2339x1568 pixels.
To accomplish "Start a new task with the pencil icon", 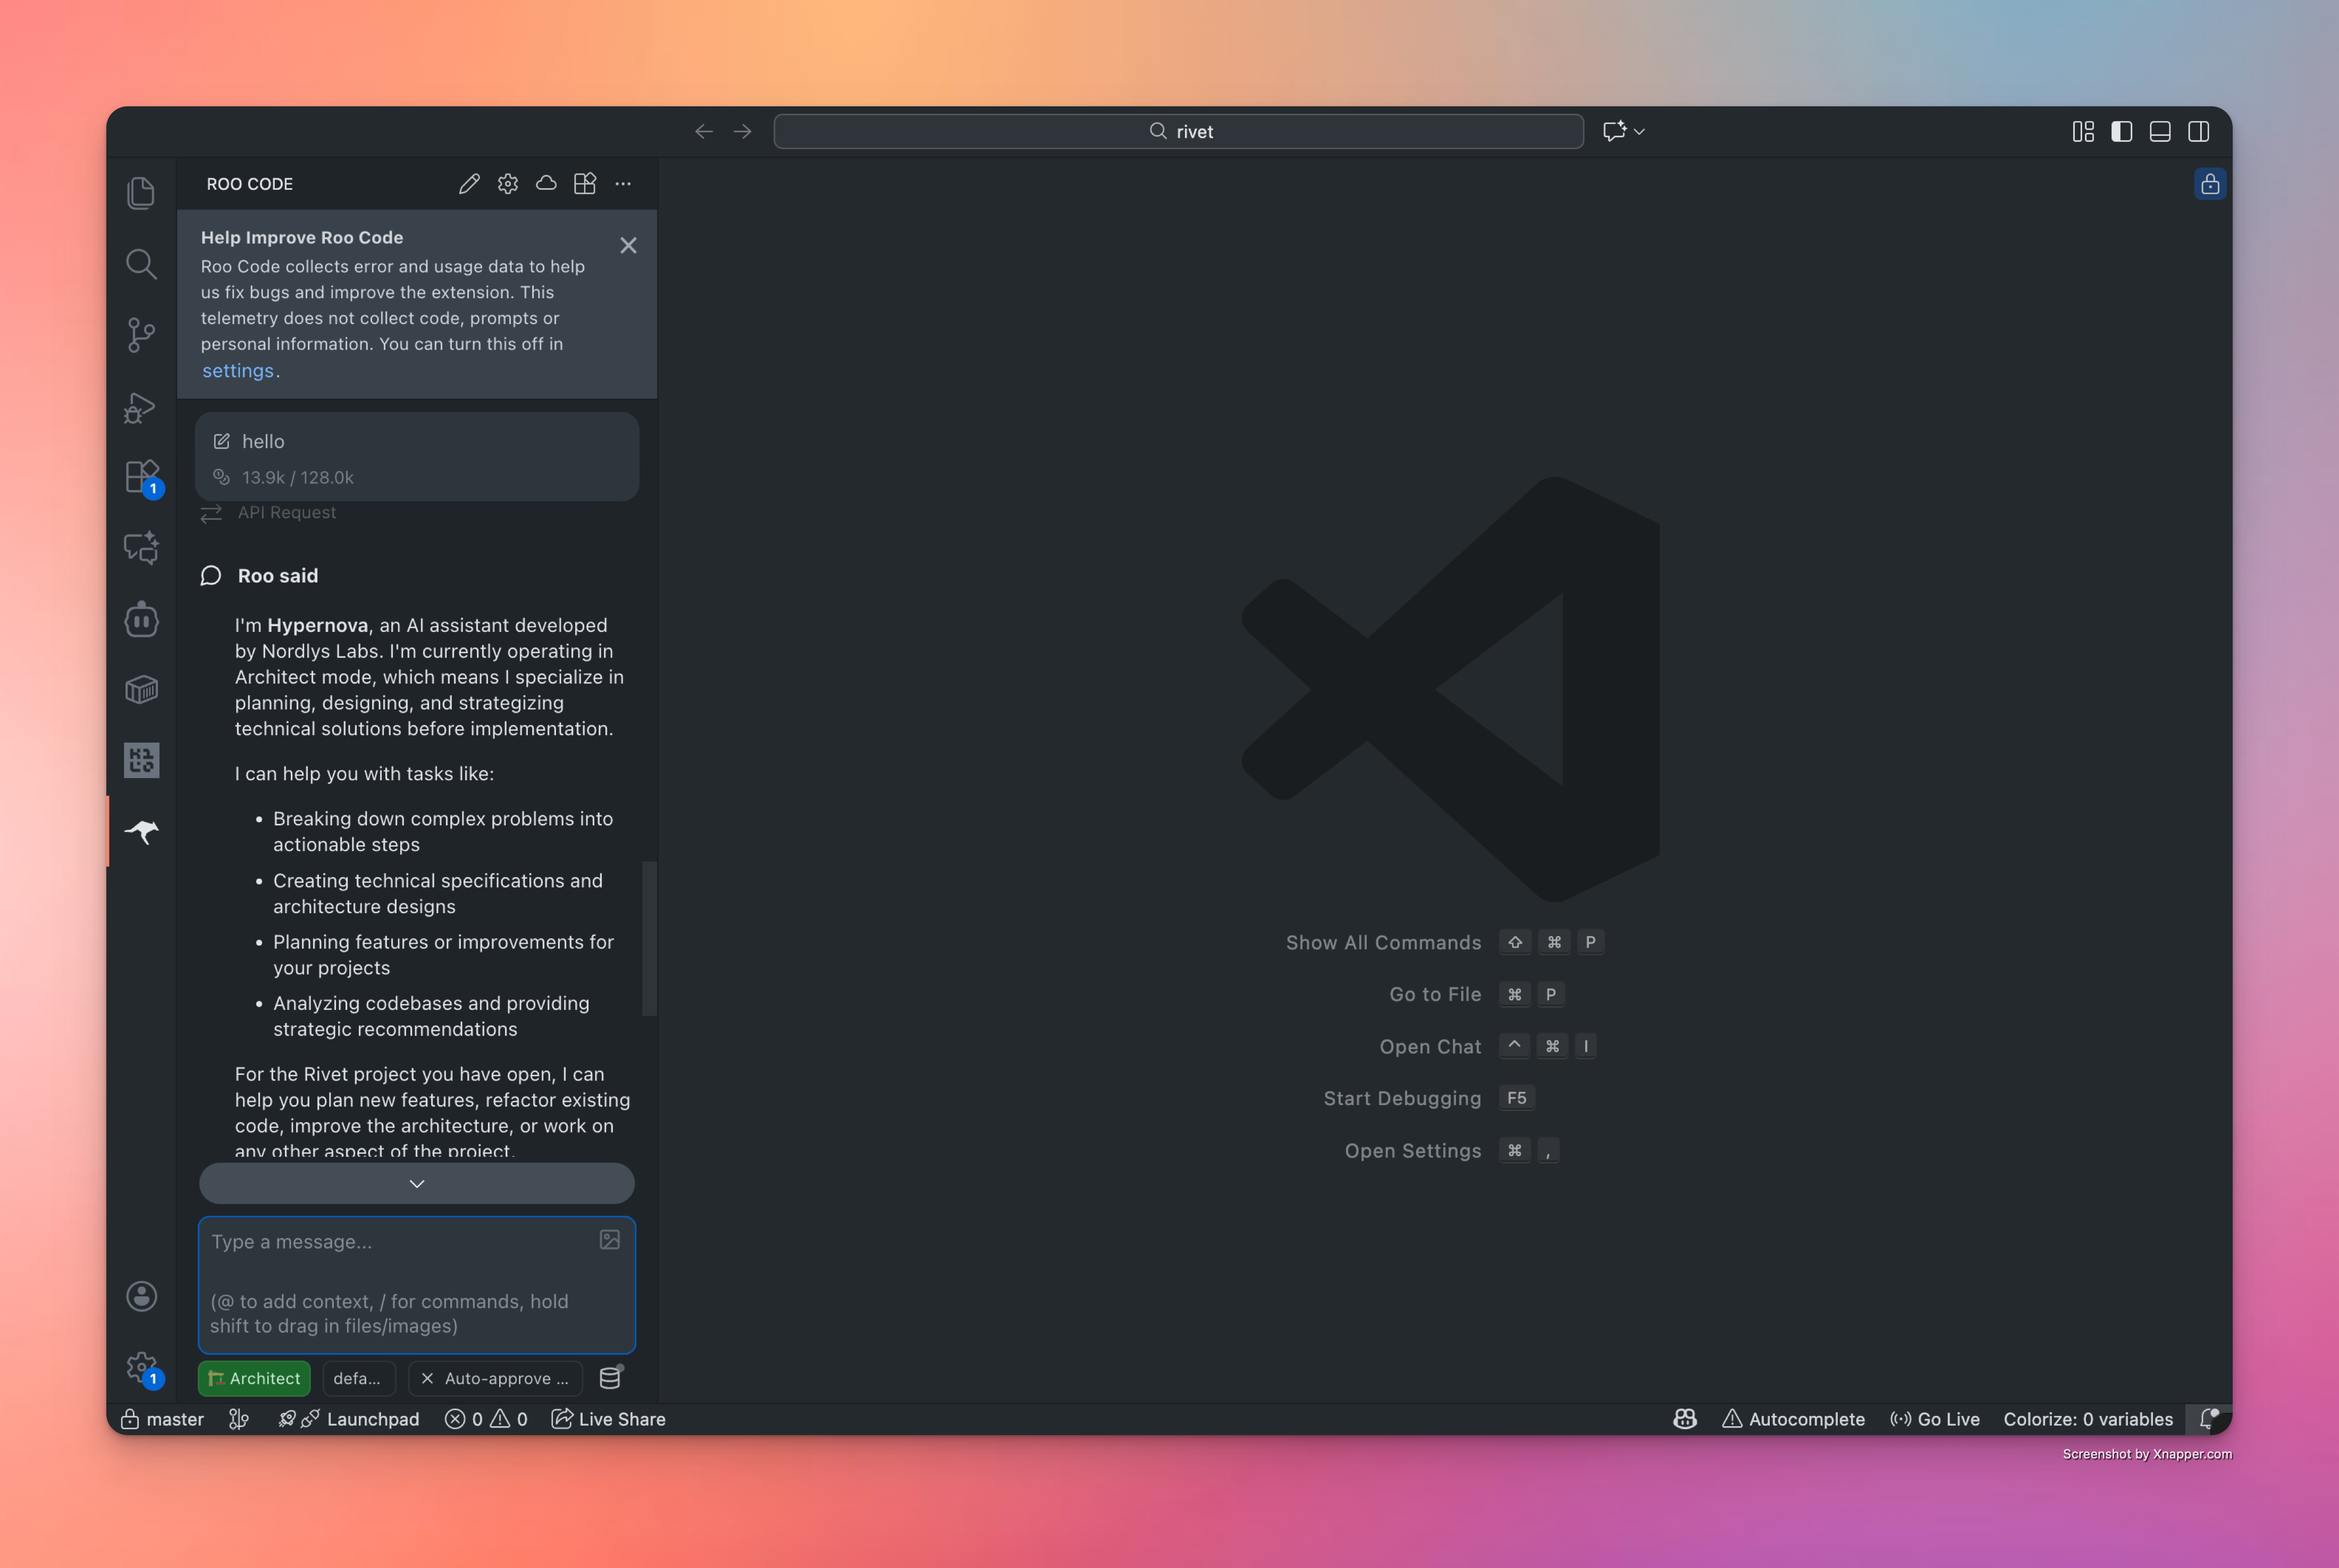I will pyautogui.click(x=469, y=183).
